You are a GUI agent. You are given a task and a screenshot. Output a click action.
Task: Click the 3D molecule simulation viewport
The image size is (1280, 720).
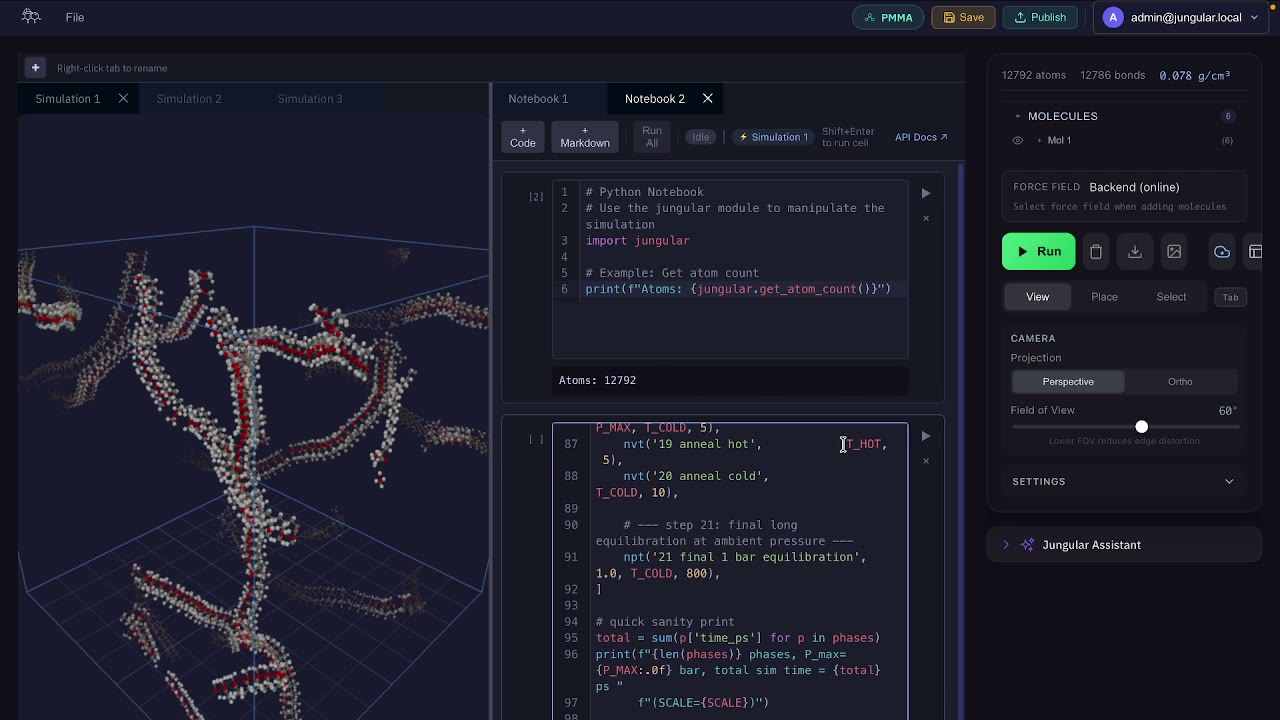pyautogui.click(x=253, y=416)
